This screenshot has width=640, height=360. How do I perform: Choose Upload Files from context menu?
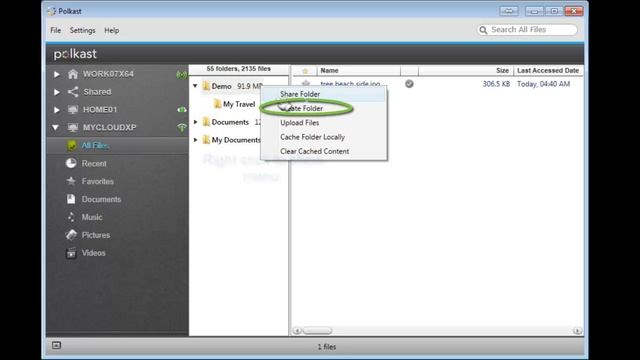pyautogui.click(x=324, y=122)
